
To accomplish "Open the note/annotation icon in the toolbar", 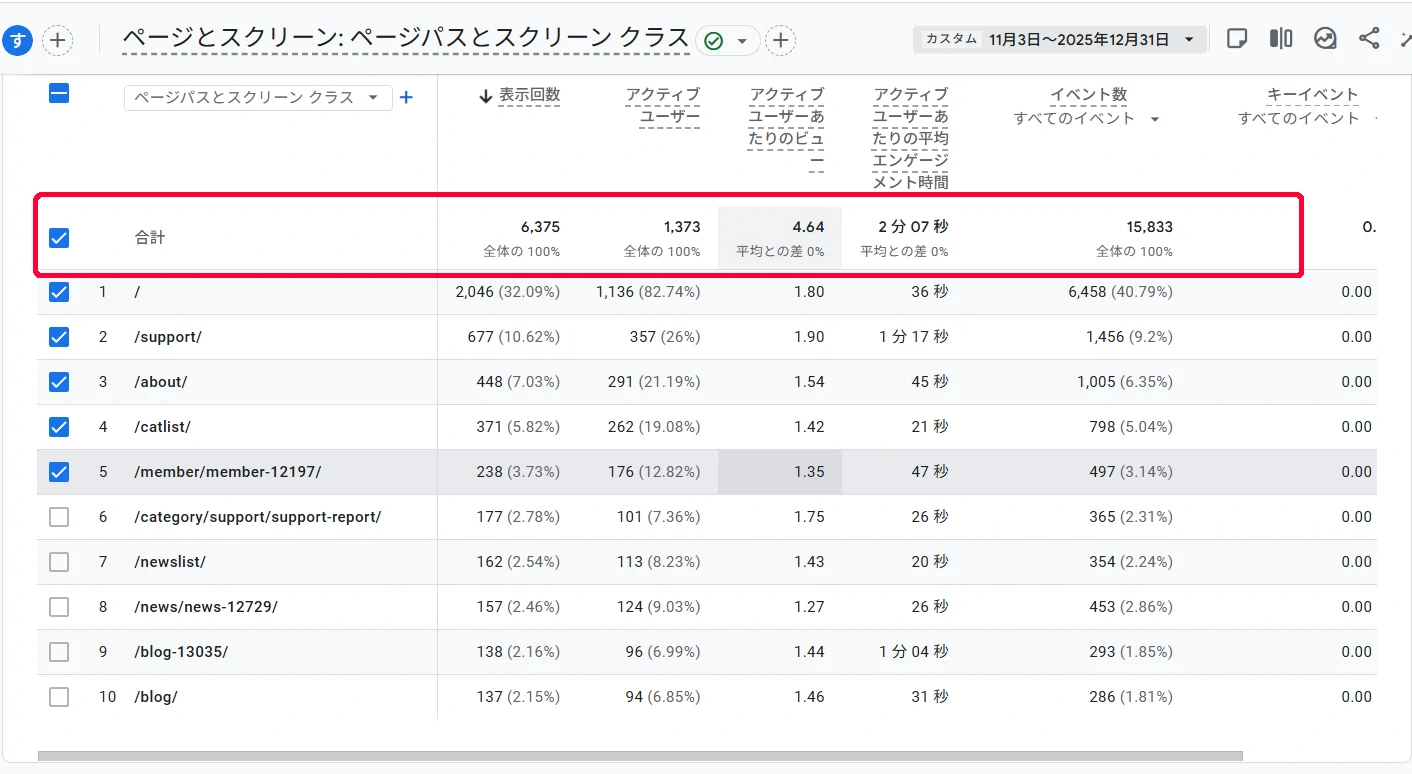I will click(1237, 39).
